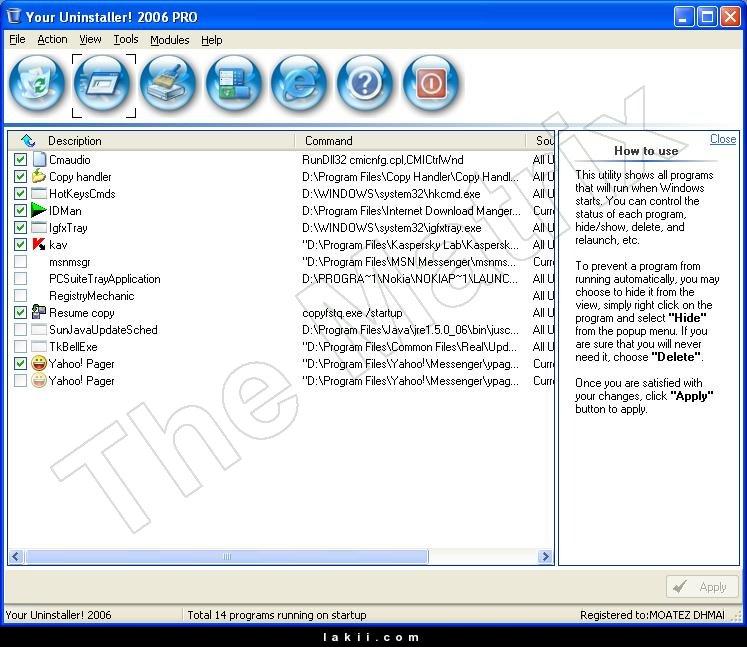Uncheck the Resume copy checkbox
The image size is (747, 647).
[x=20, y=313]
